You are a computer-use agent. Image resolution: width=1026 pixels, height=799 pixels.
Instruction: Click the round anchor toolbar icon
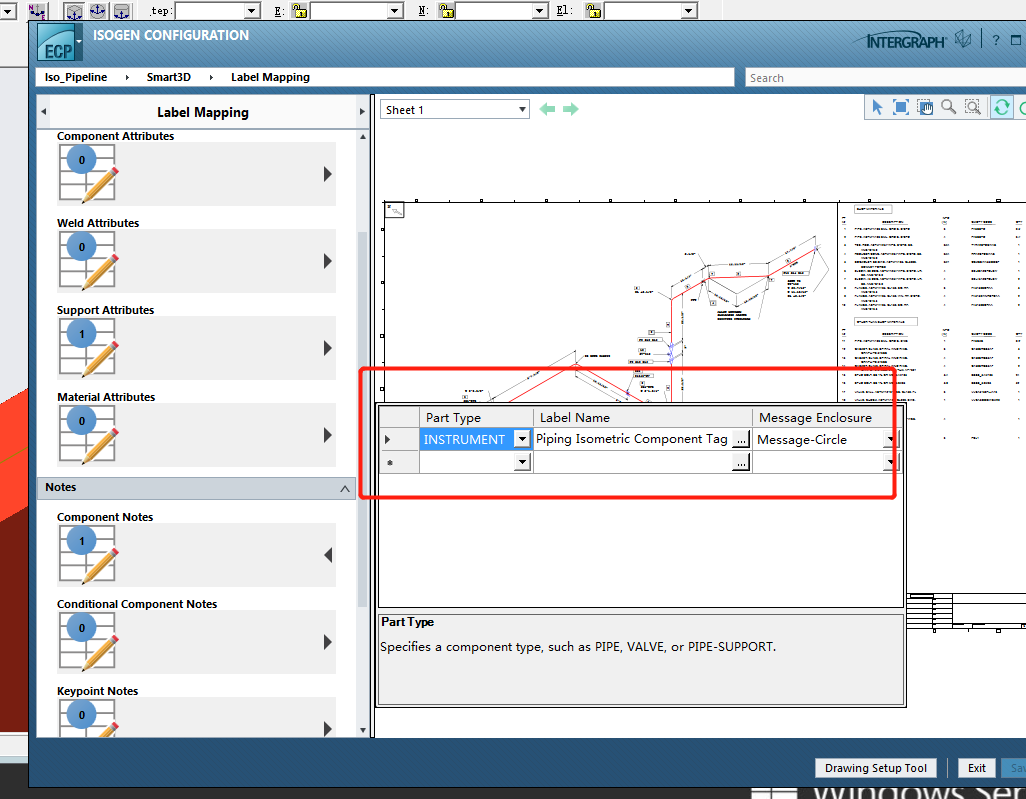click(x=97, y=11)
